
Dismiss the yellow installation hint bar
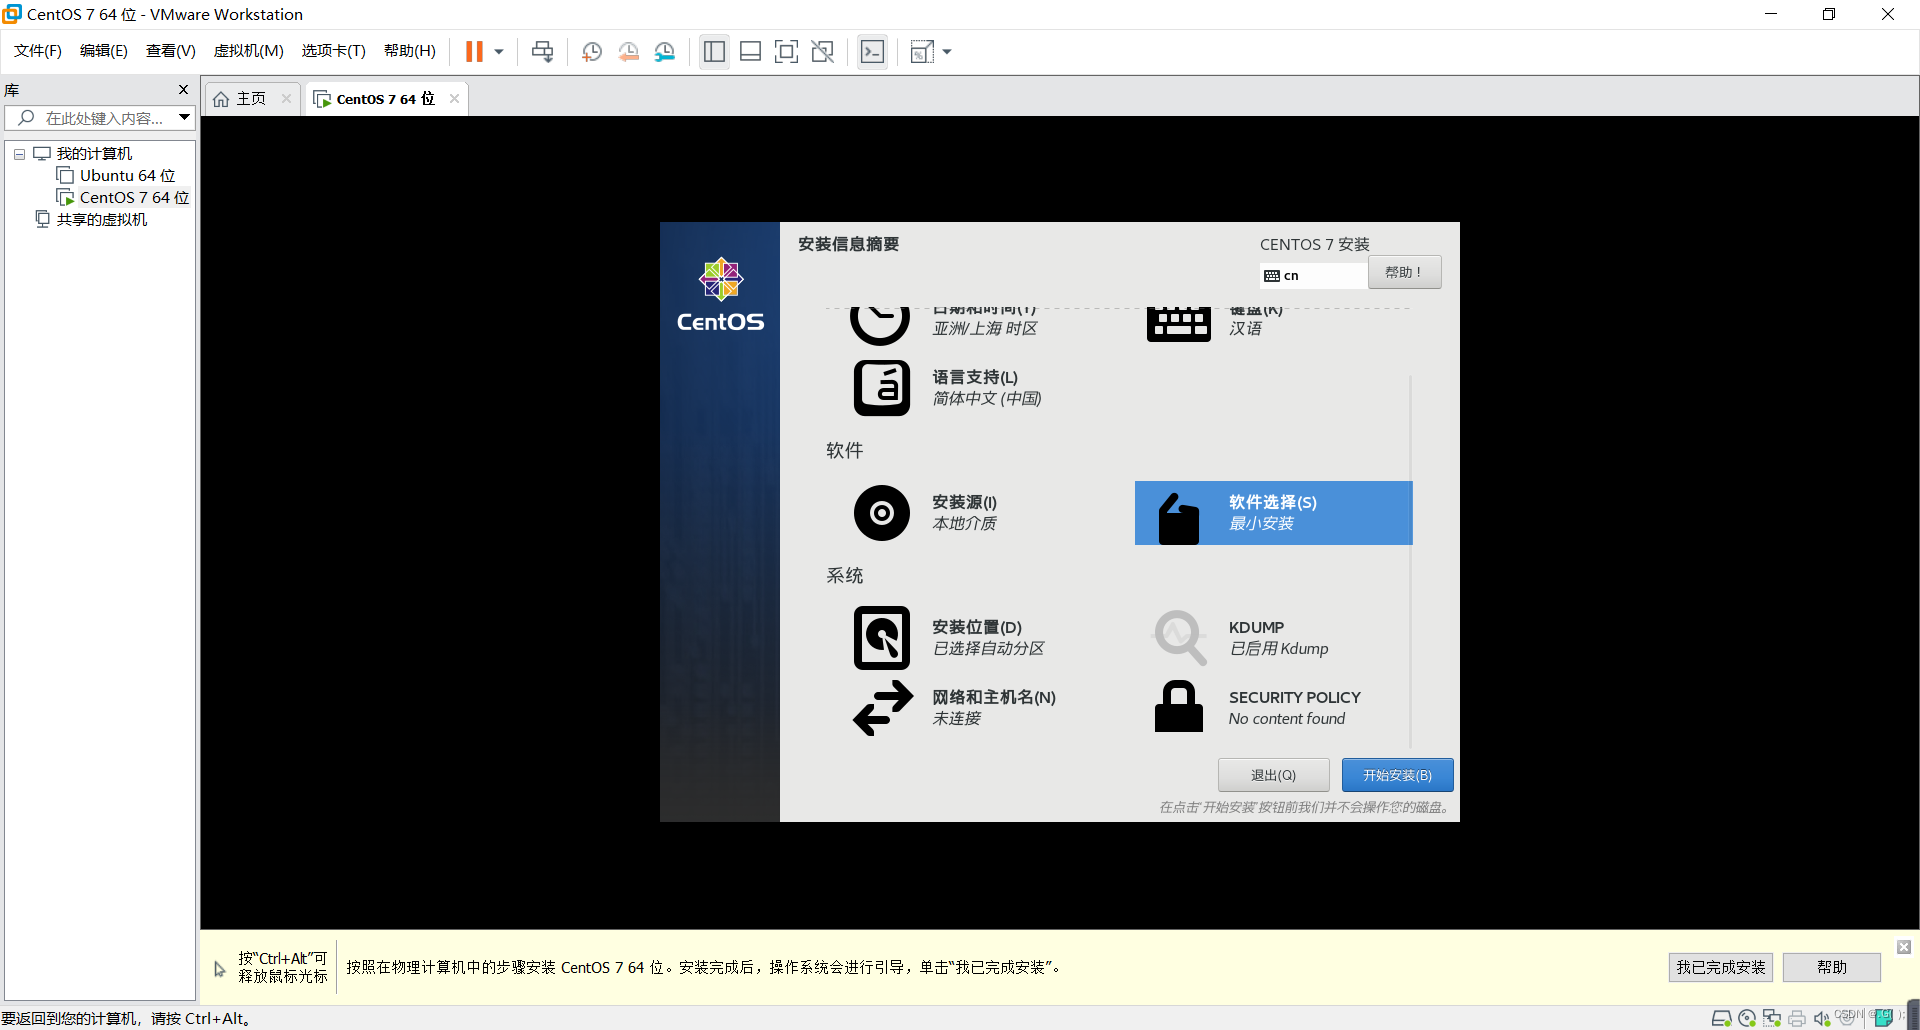(x=1904, y=947)
